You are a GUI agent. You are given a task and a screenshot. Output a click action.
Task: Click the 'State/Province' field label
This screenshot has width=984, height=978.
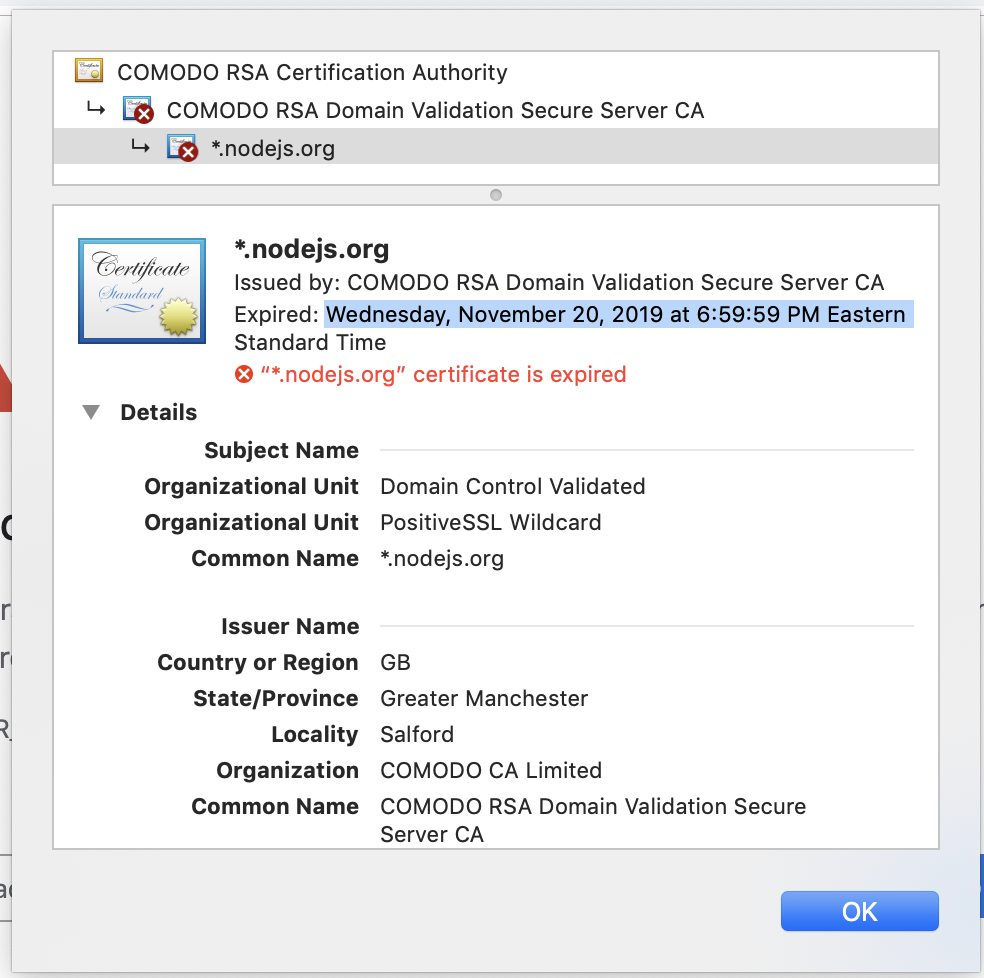(x=275, y=698)
